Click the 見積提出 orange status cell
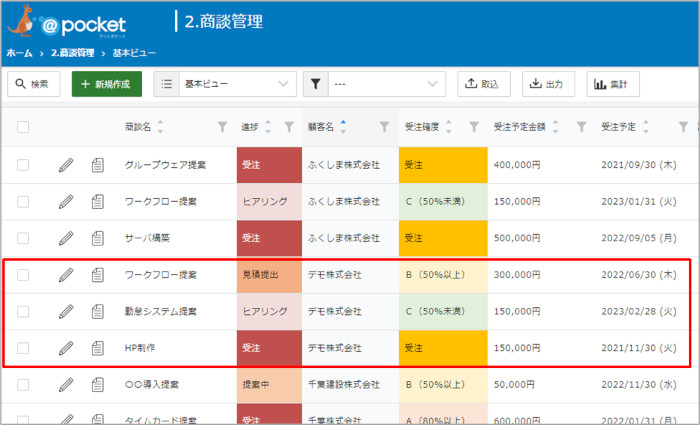 [x=269, y=275]
